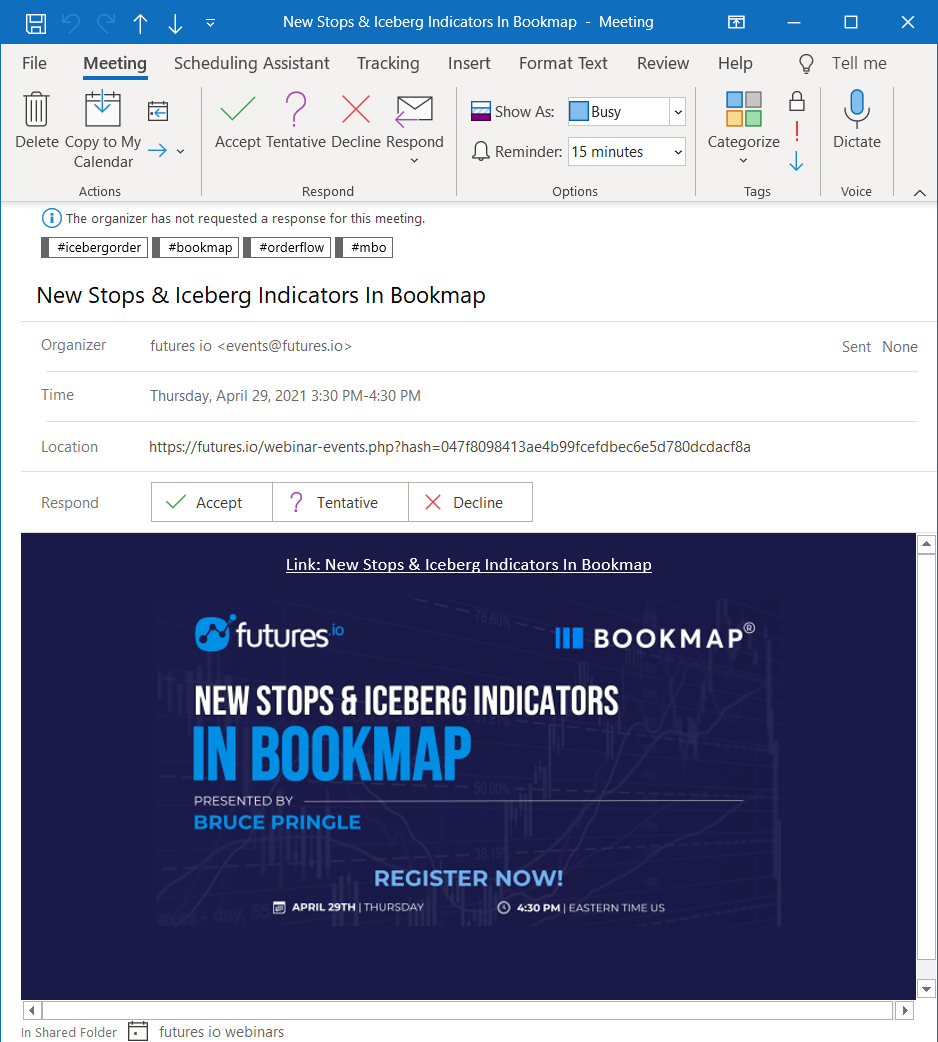The image size is (938, 1042).
Task: Click organizer futures io email address
Action: (250, 346)
